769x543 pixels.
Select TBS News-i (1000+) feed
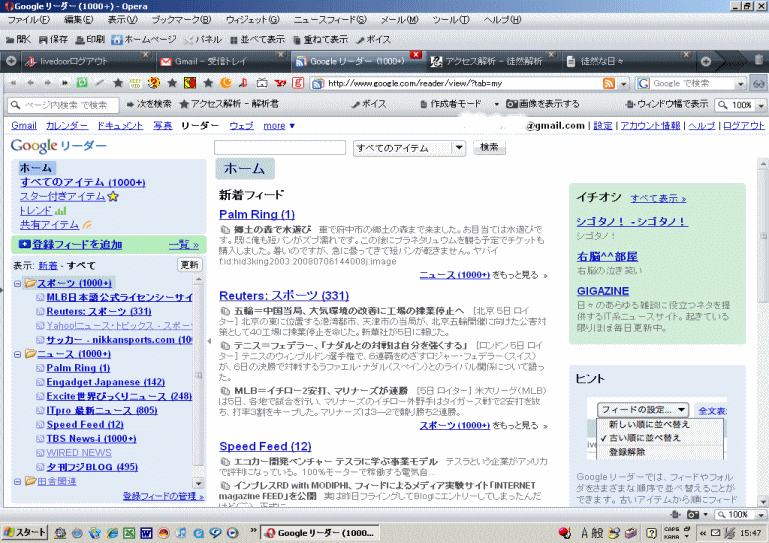pyautogui.click(x=91, y=439)
